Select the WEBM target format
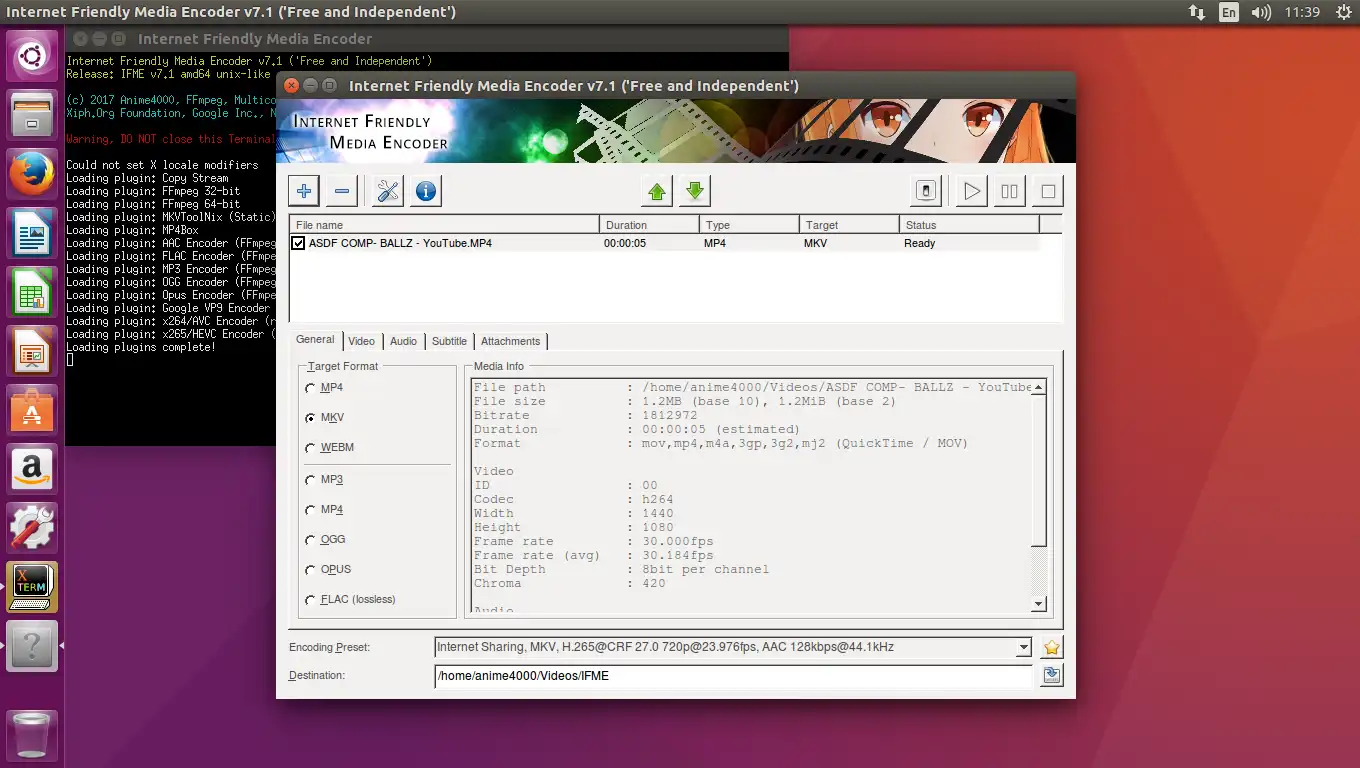1360x768 pixels. 310,448
